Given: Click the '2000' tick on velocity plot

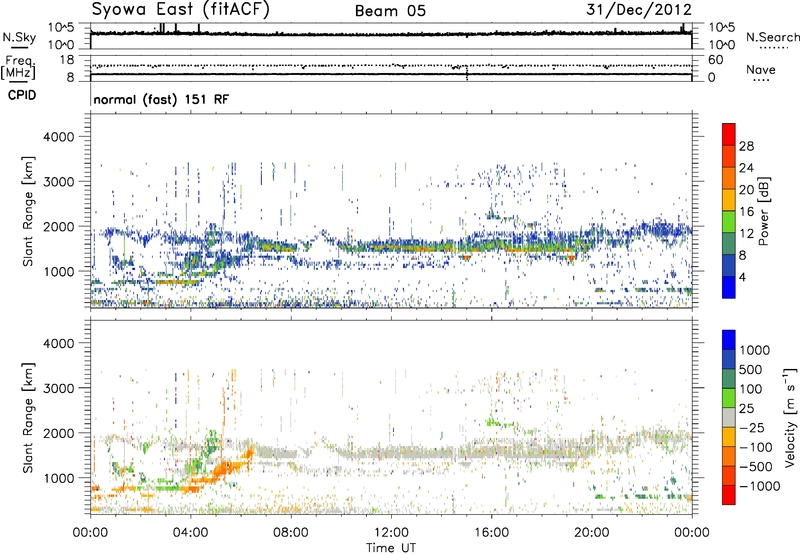Looking at the screenshot, I should click(x=59, y=433).
